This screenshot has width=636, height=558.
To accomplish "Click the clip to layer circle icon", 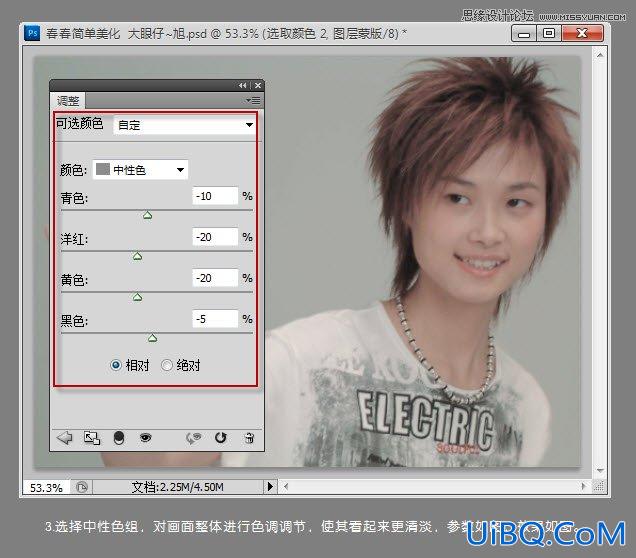I will (118, 438).
